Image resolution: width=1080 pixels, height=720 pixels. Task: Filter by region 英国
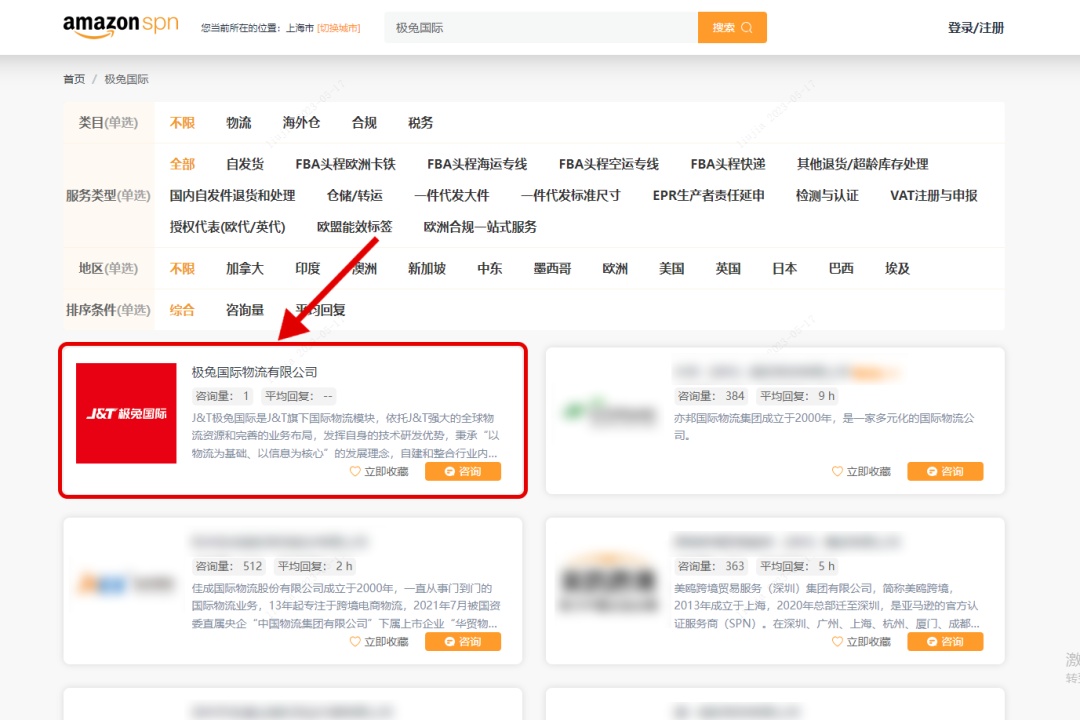(x=727, y=268)
